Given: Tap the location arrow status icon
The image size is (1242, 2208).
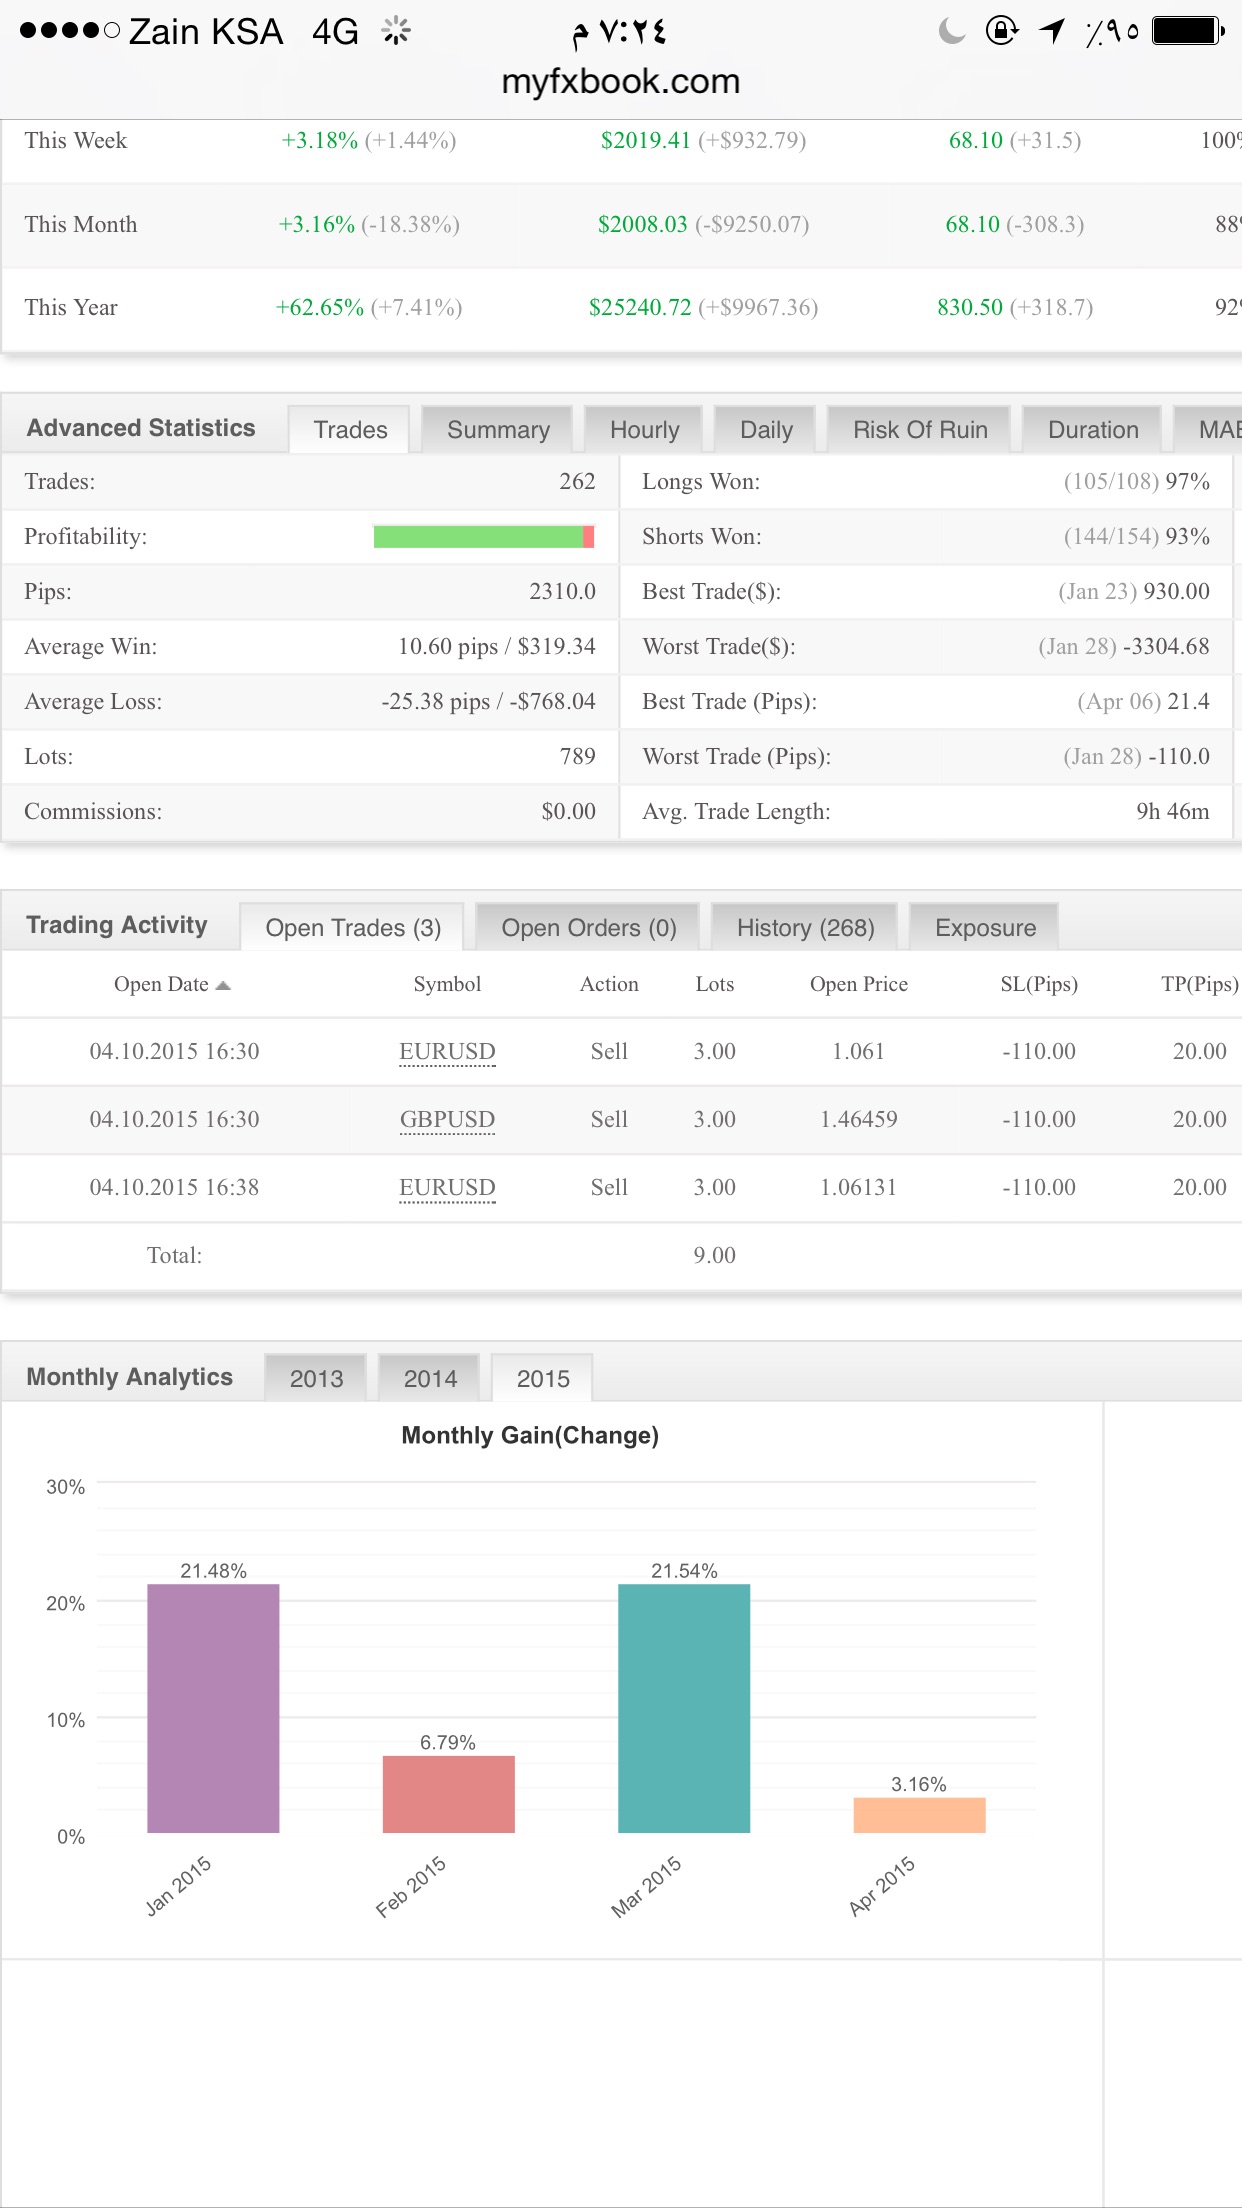Looking at the screenshot, I should coord(1051,31).
